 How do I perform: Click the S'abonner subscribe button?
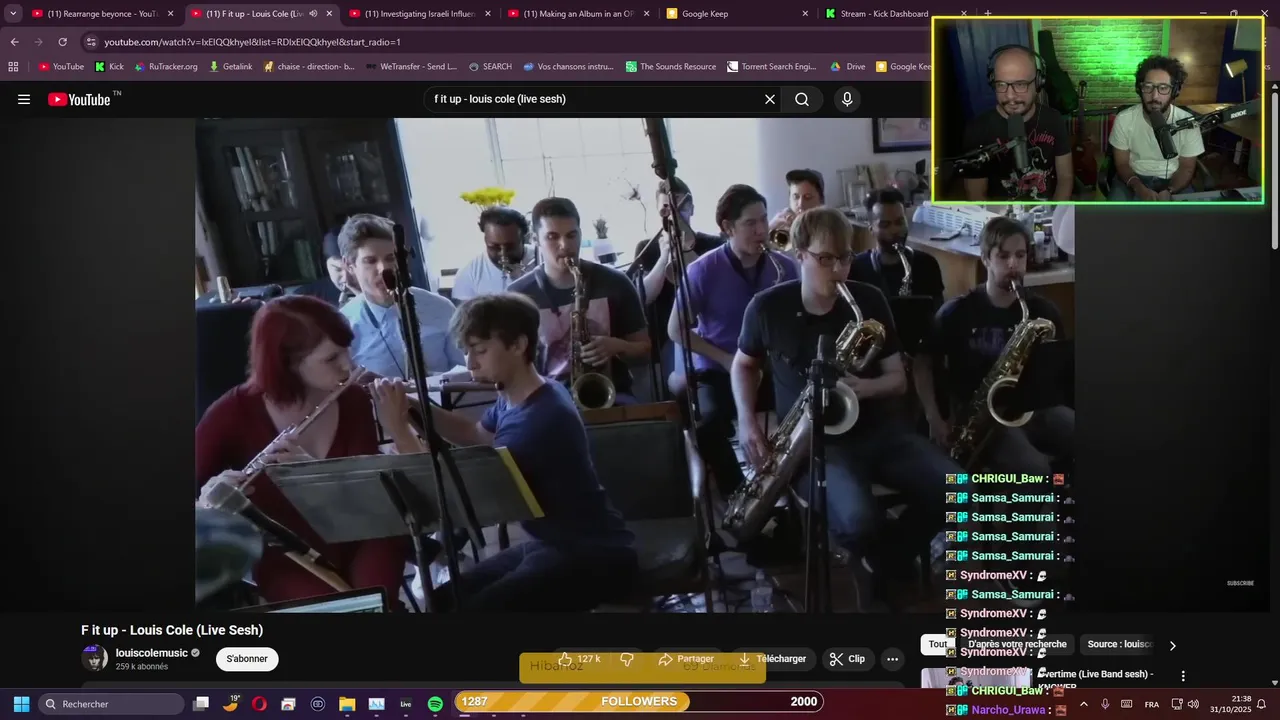pyautogui.click(x=247, y=659)
